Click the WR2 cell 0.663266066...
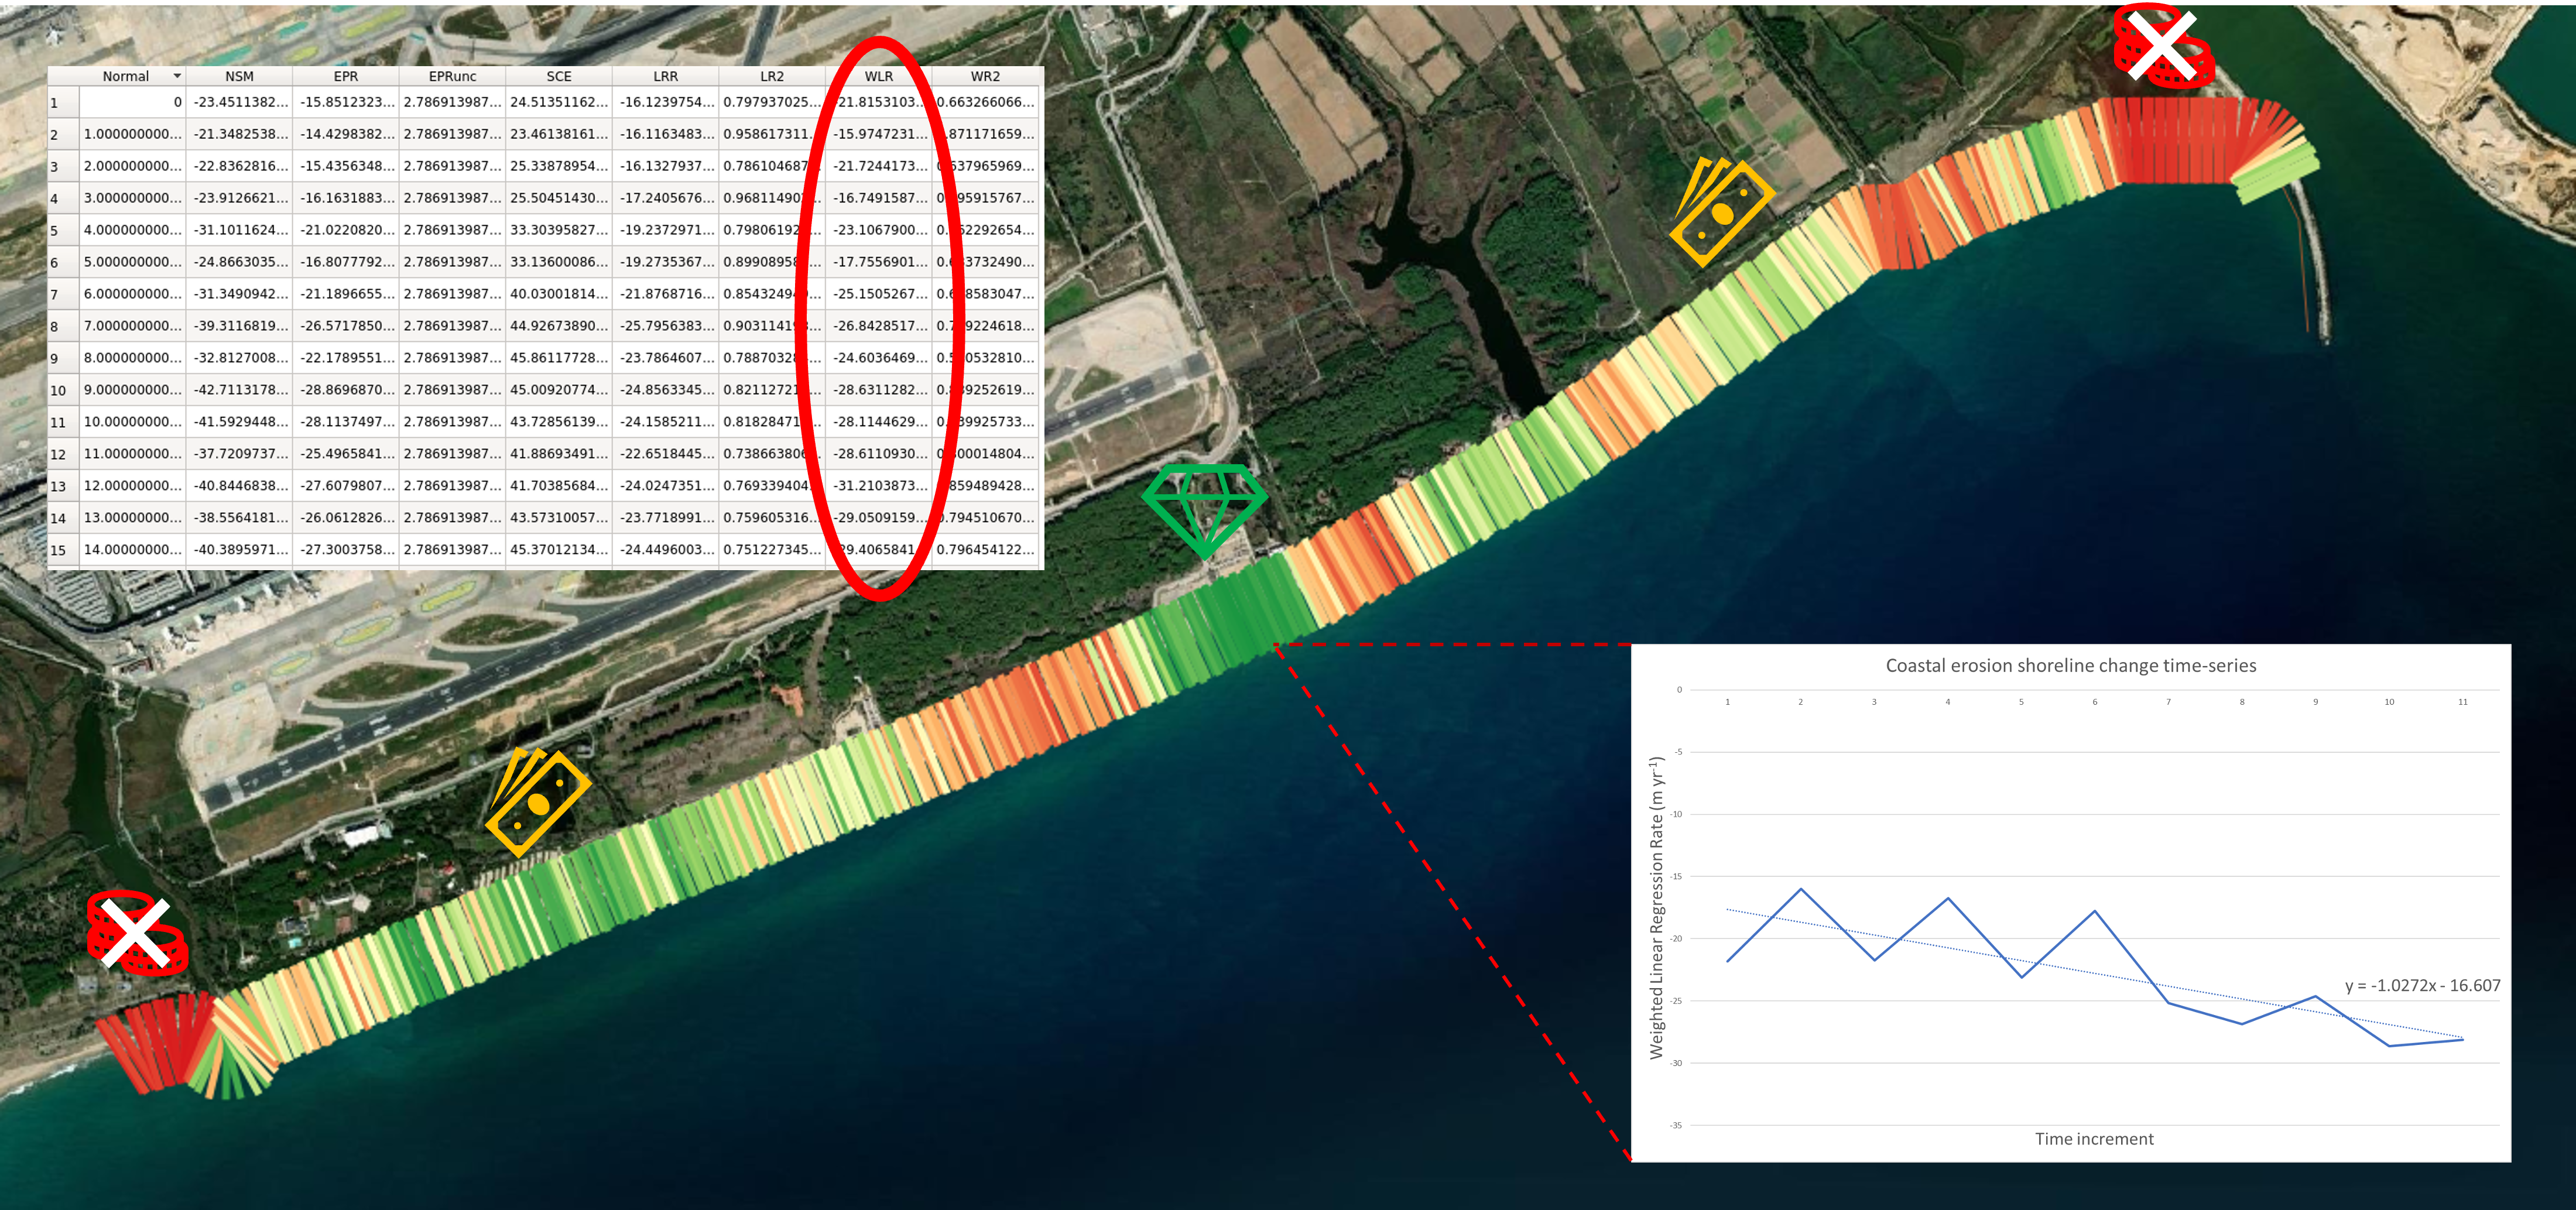 pos(985,102)
